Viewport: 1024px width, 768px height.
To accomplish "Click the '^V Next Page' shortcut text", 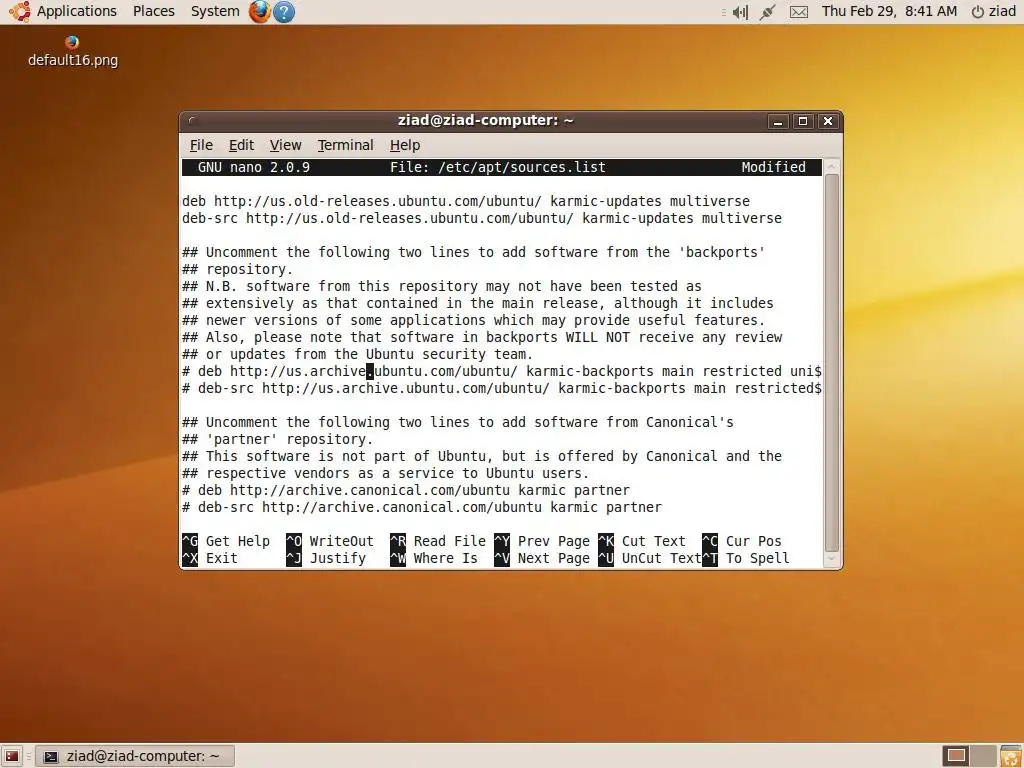I will pos(542,558).
